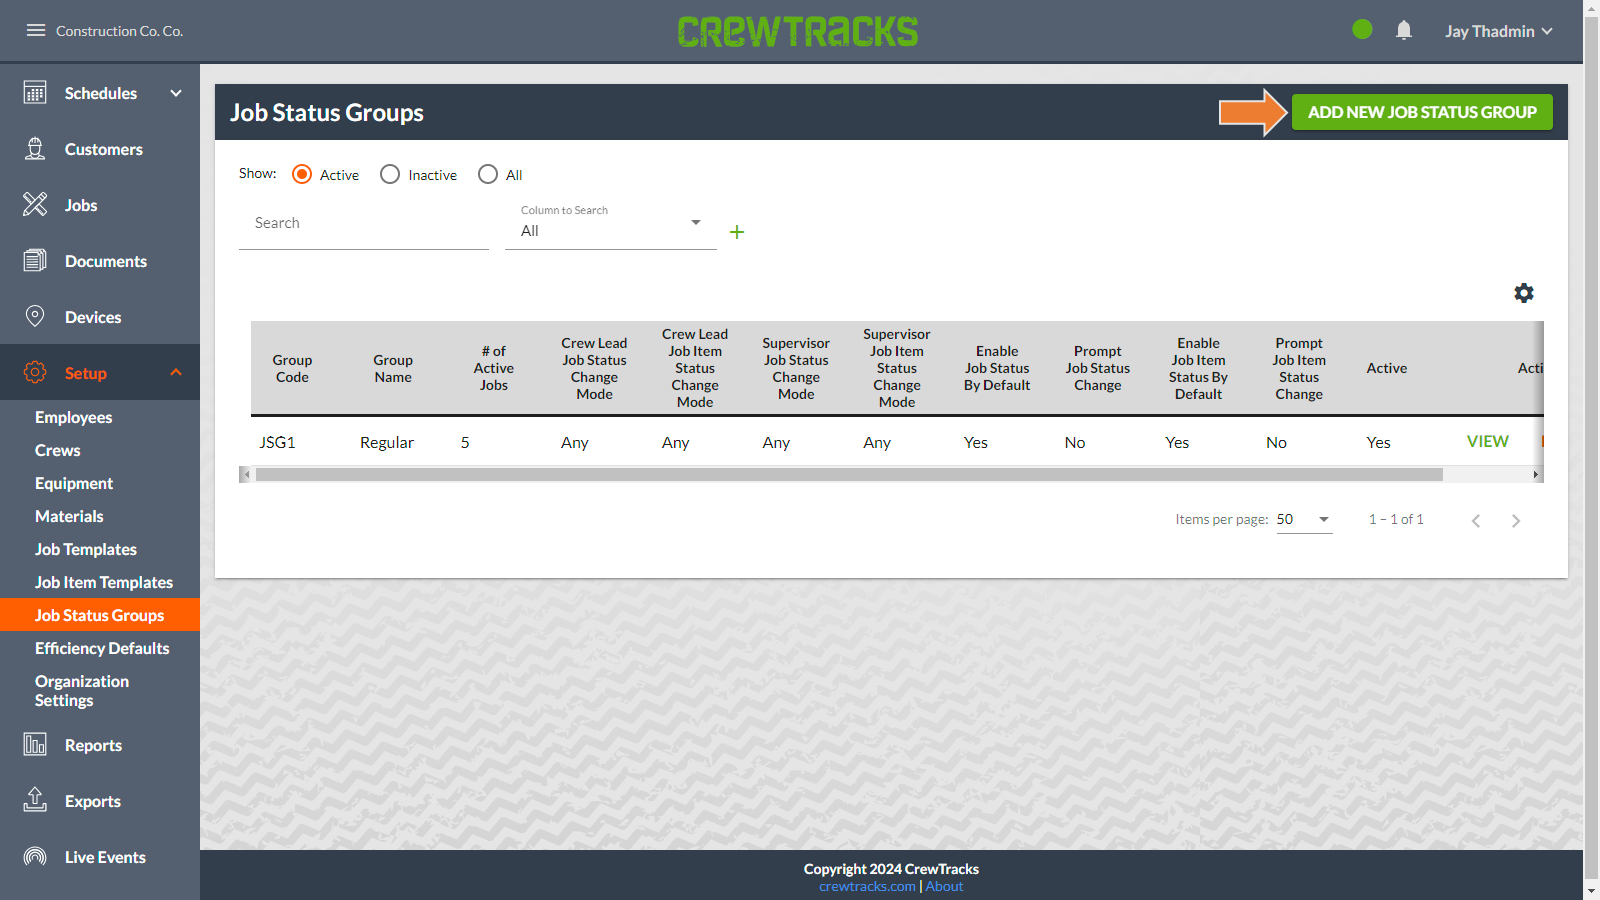Viewport: 1600px width, 900px height.
Task: Go to previous page of results
Action: (1476, 520)
